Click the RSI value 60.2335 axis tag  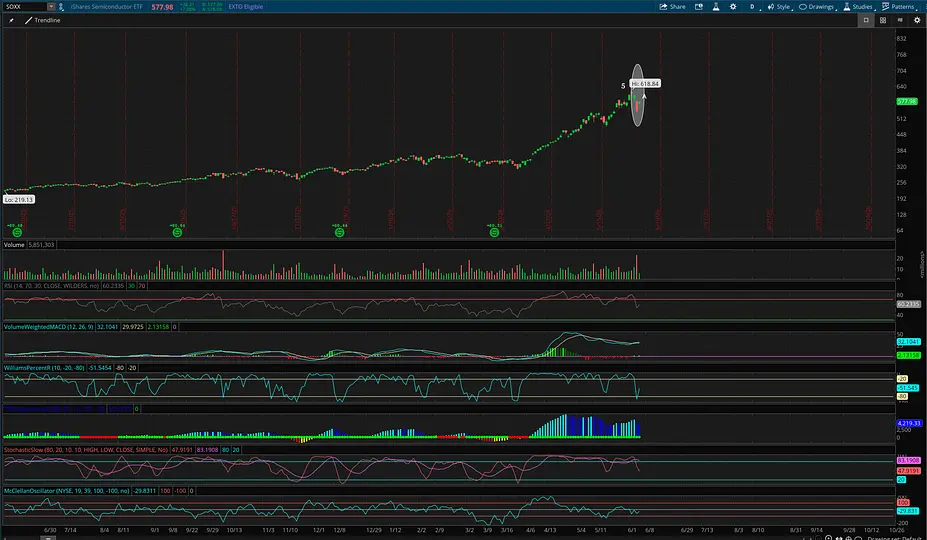coord(908,304)
